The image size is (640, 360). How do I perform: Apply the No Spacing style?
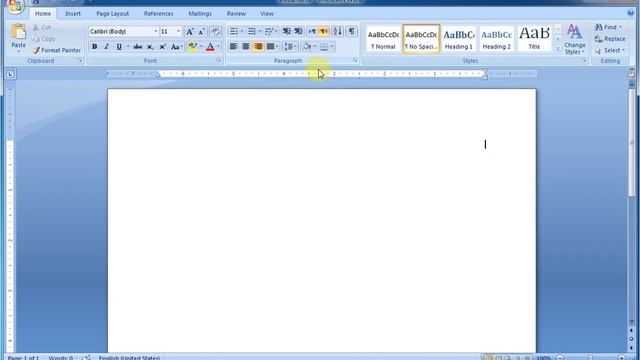point(421,39)
